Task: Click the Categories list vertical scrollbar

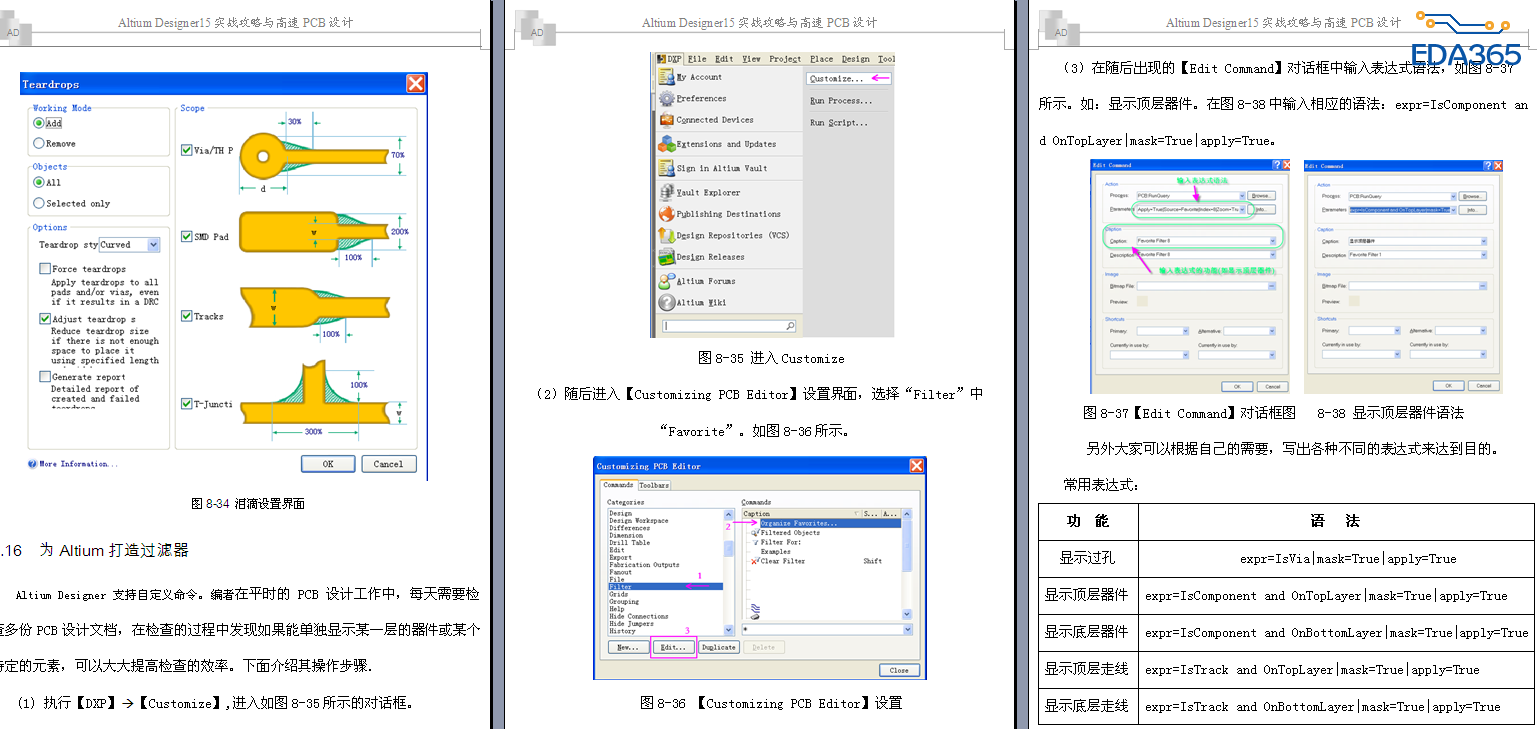Action: pyautogui.click(x=729, y=571)
